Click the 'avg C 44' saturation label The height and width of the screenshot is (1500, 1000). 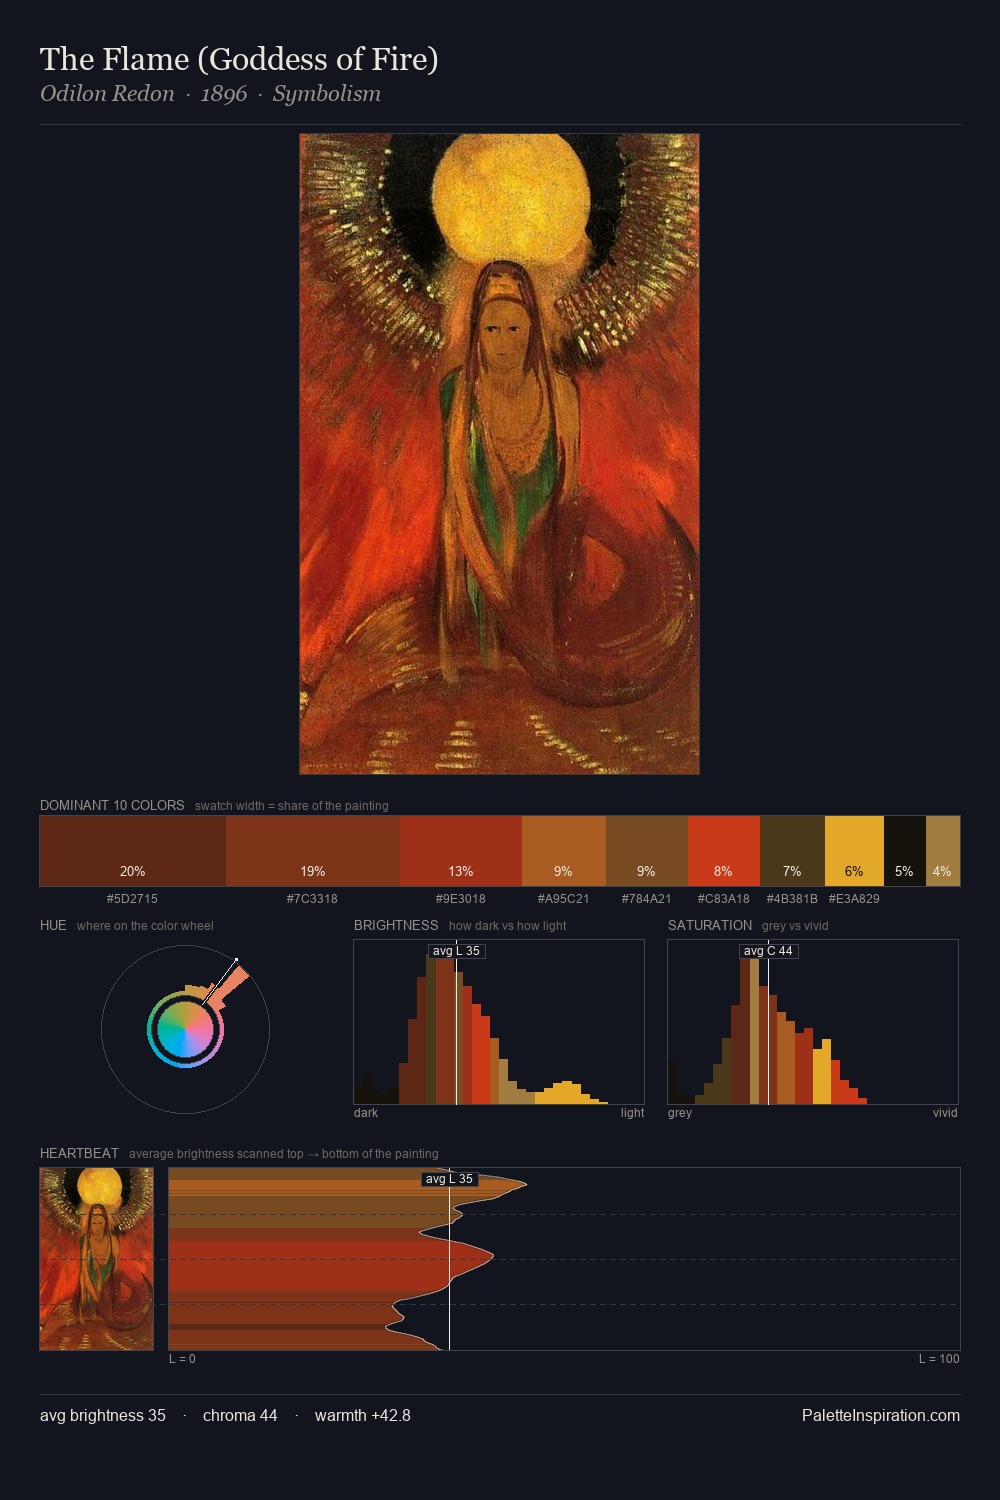point(768,951)
